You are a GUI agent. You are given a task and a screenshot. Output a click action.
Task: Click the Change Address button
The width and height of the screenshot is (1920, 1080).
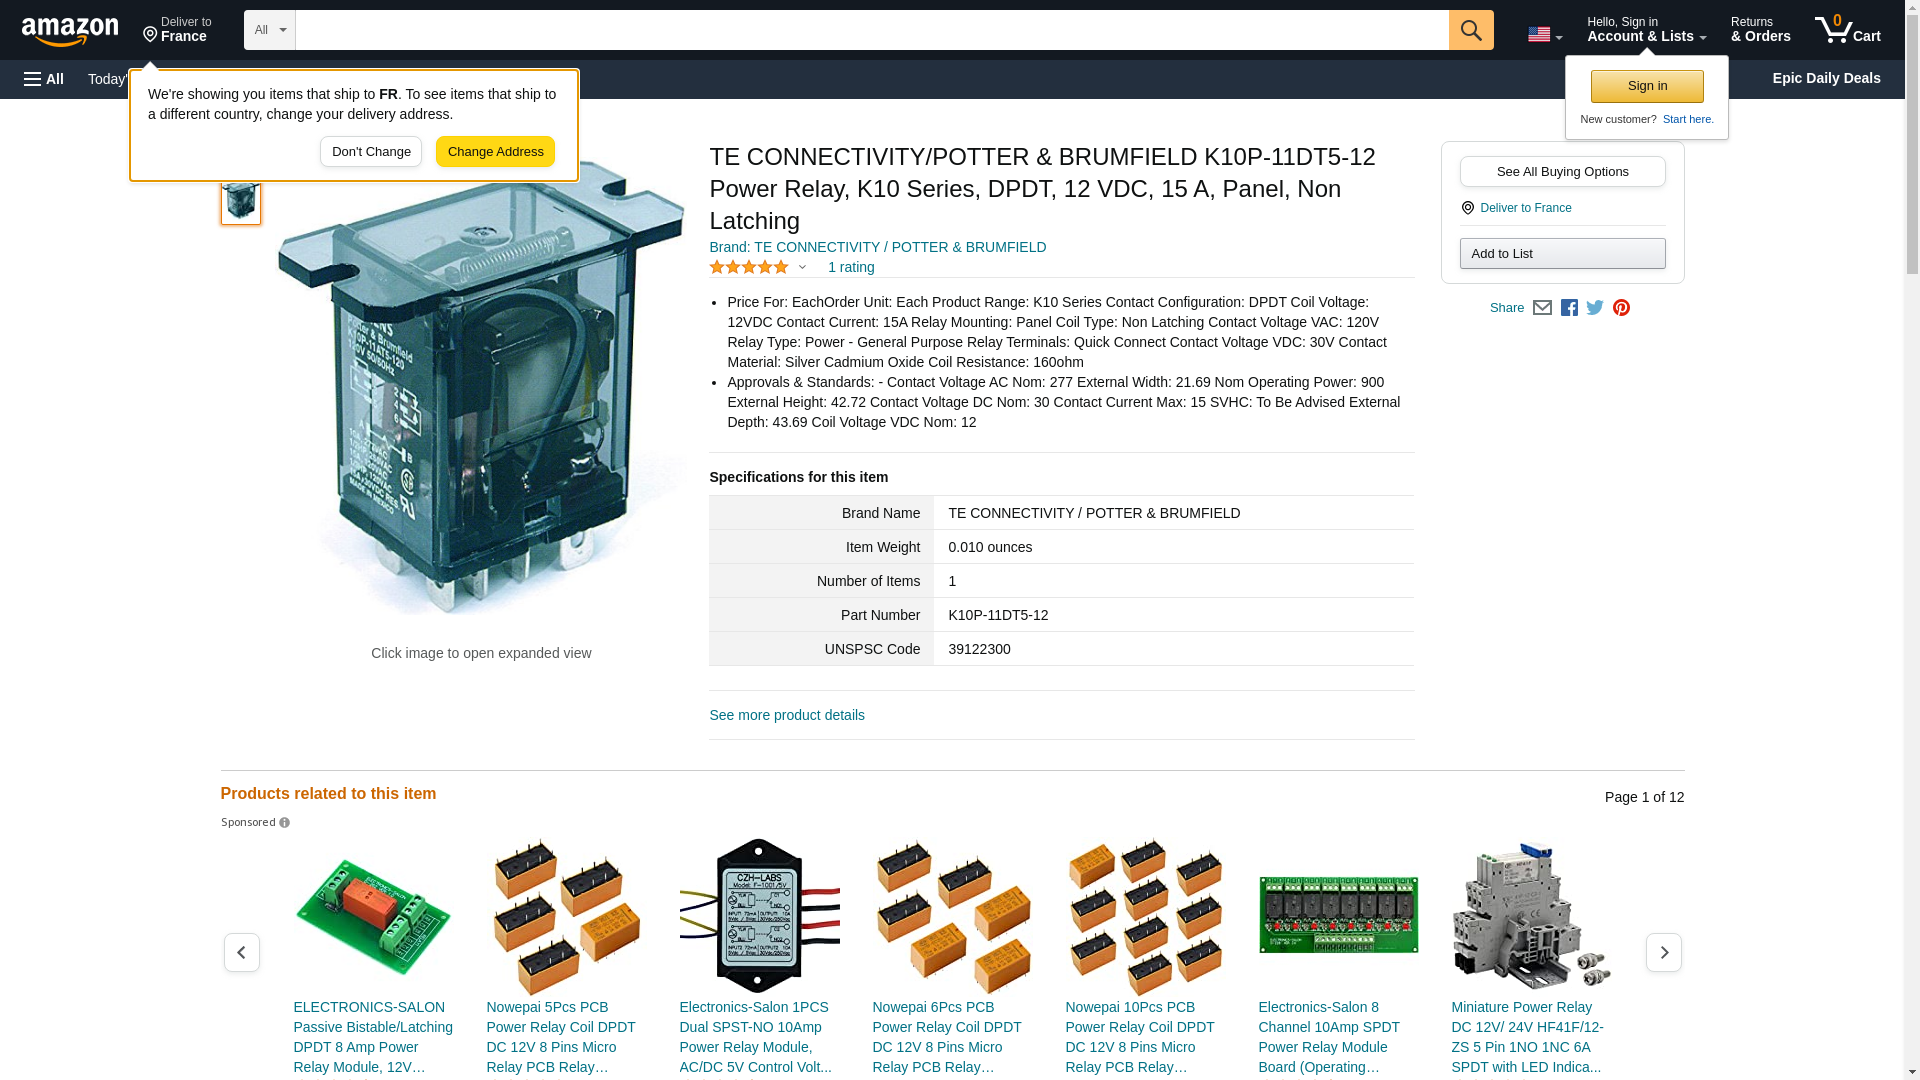pos(495,152)
